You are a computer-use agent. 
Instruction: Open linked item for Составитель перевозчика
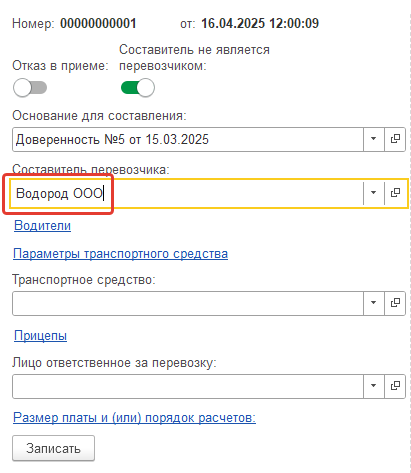click(395, 193)
